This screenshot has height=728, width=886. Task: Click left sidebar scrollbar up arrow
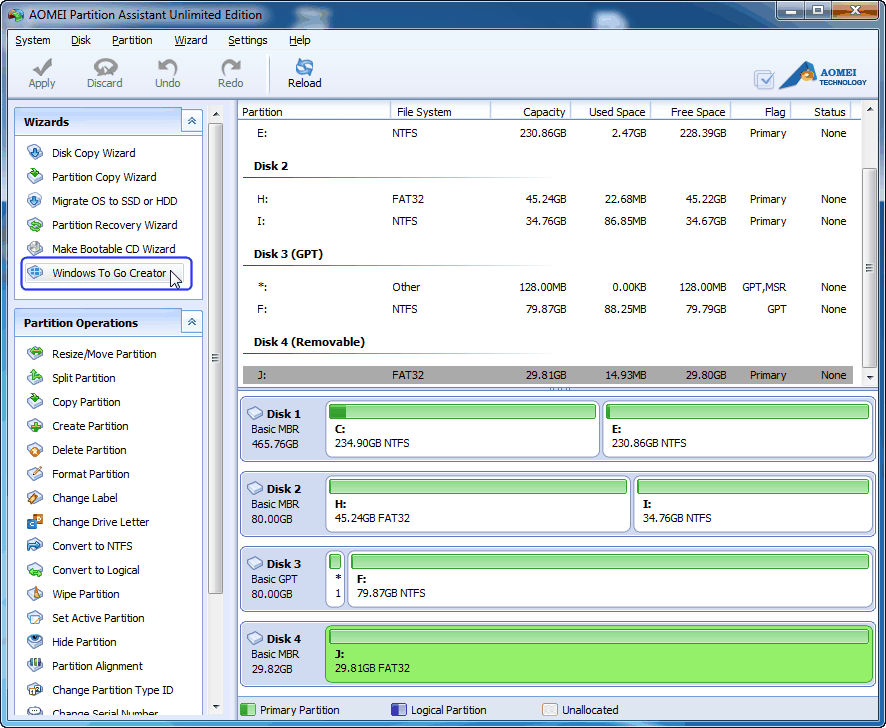(x=215, y=114)
